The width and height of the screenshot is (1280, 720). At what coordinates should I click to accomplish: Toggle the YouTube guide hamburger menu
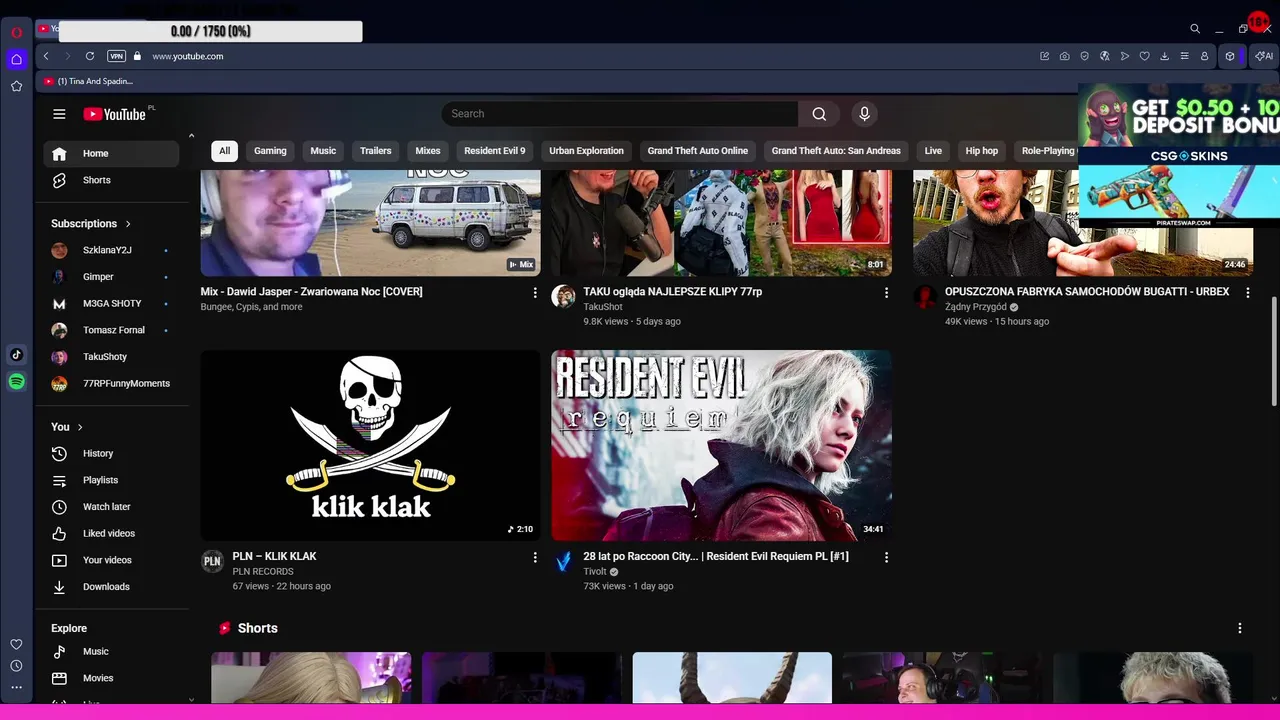coord(59,114)
